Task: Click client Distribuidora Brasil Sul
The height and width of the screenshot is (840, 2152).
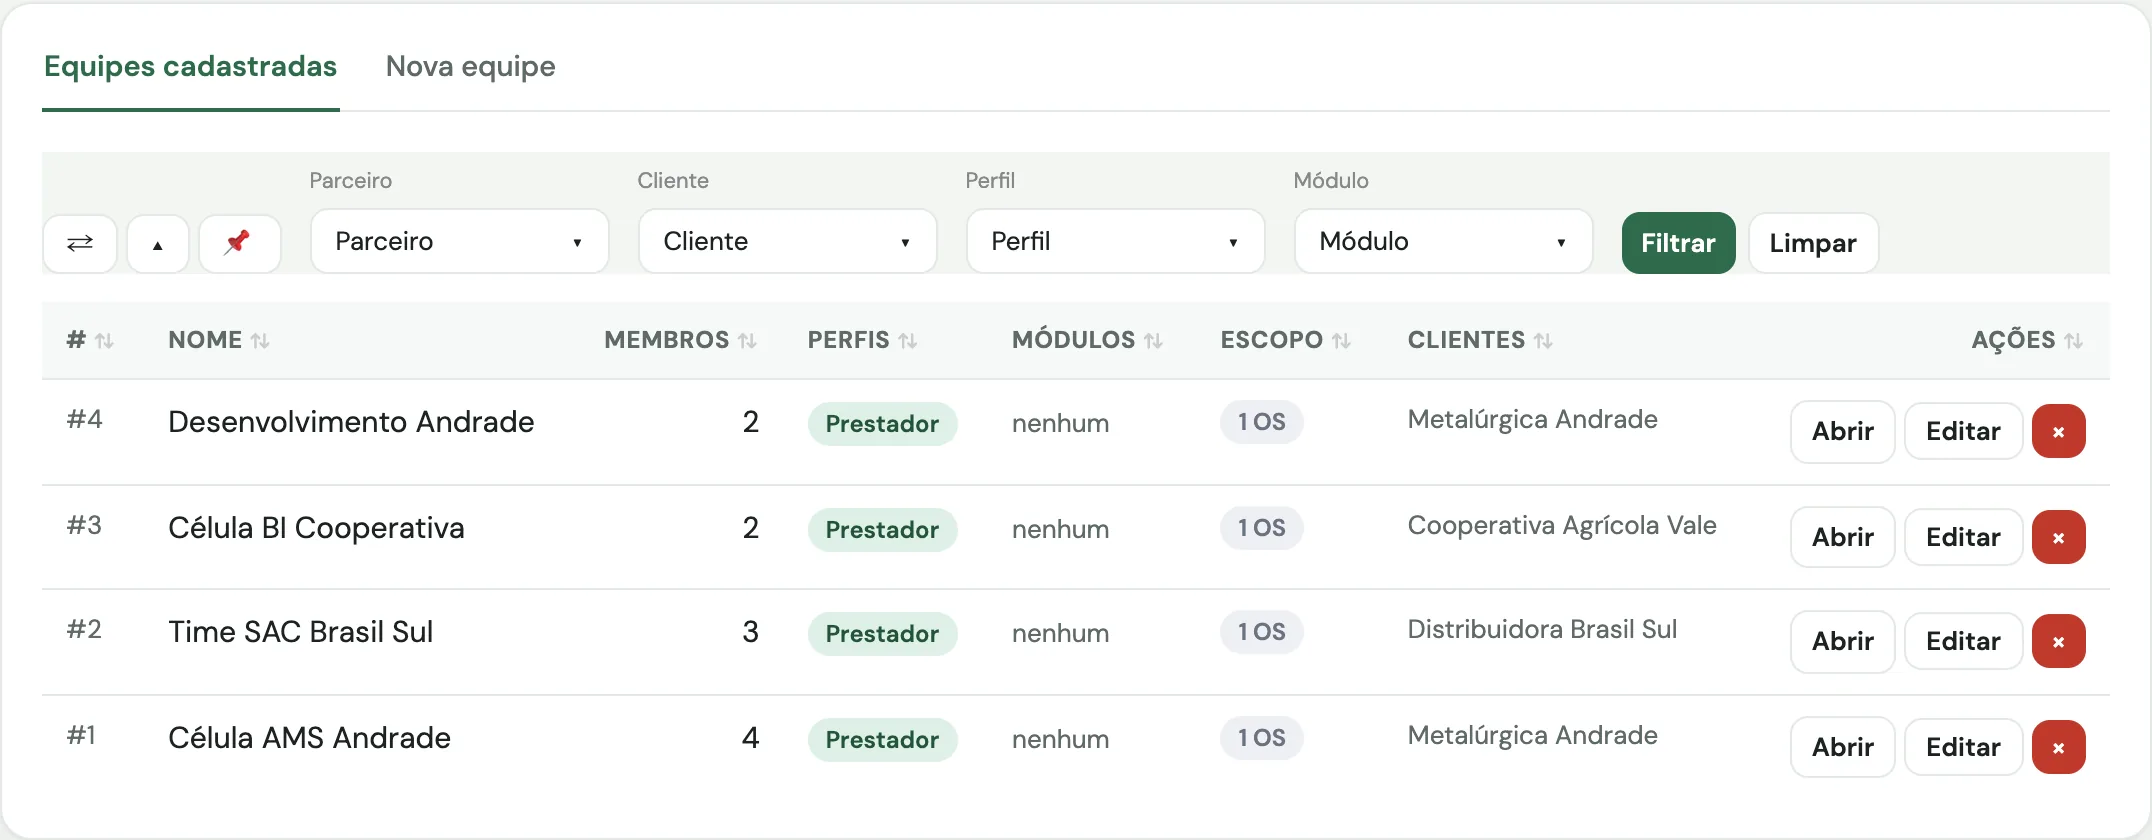Action: coord(1542,630)
